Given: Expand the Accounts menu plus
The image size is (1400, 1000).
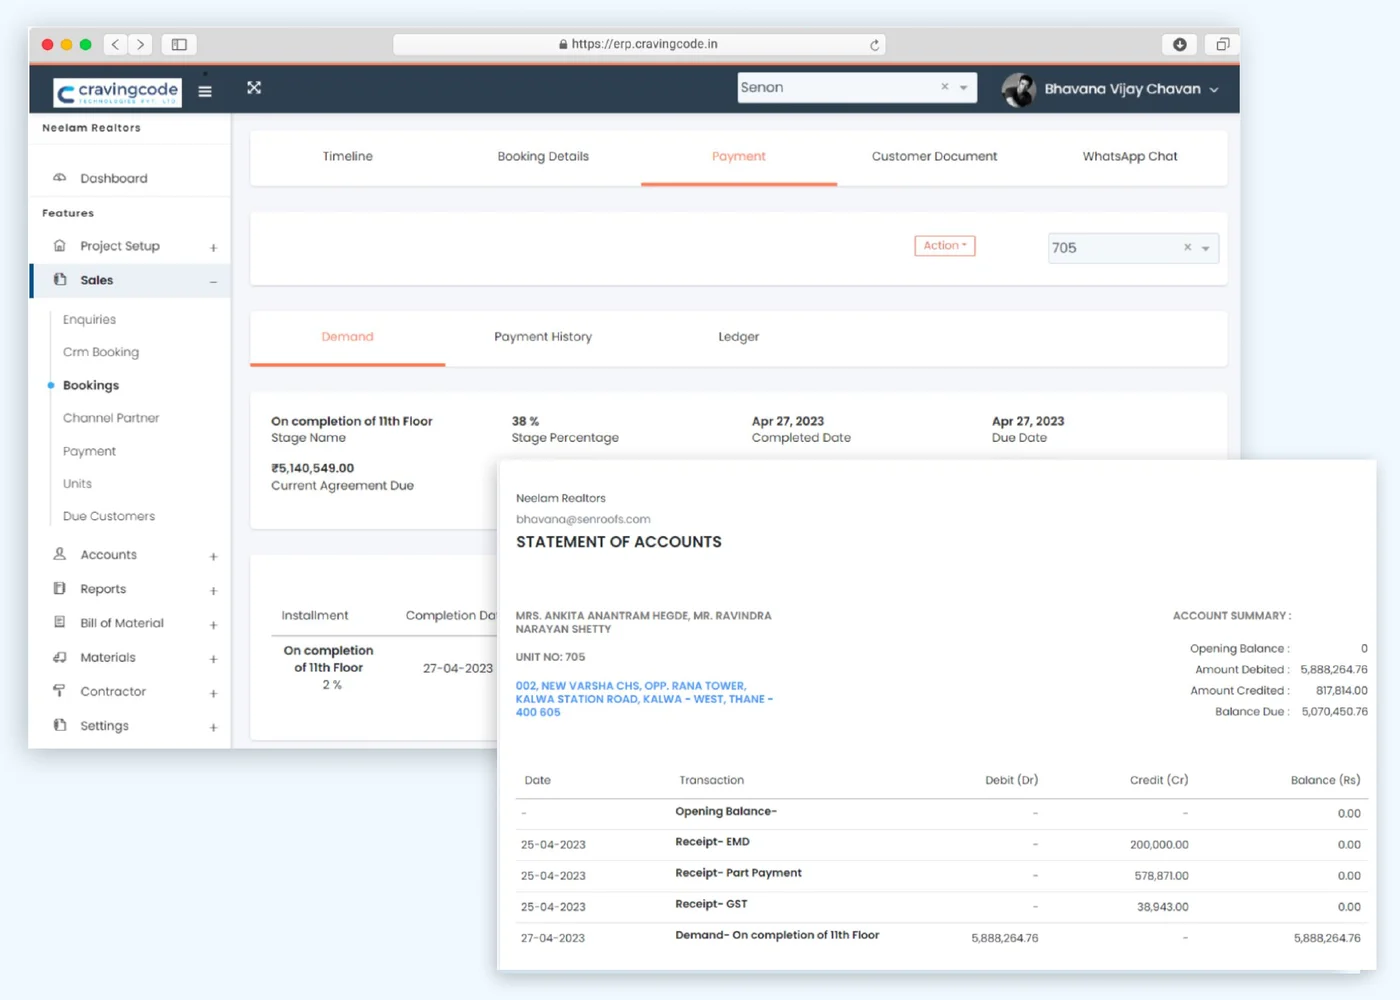Looking at the screenshot, I should (213, 557).
